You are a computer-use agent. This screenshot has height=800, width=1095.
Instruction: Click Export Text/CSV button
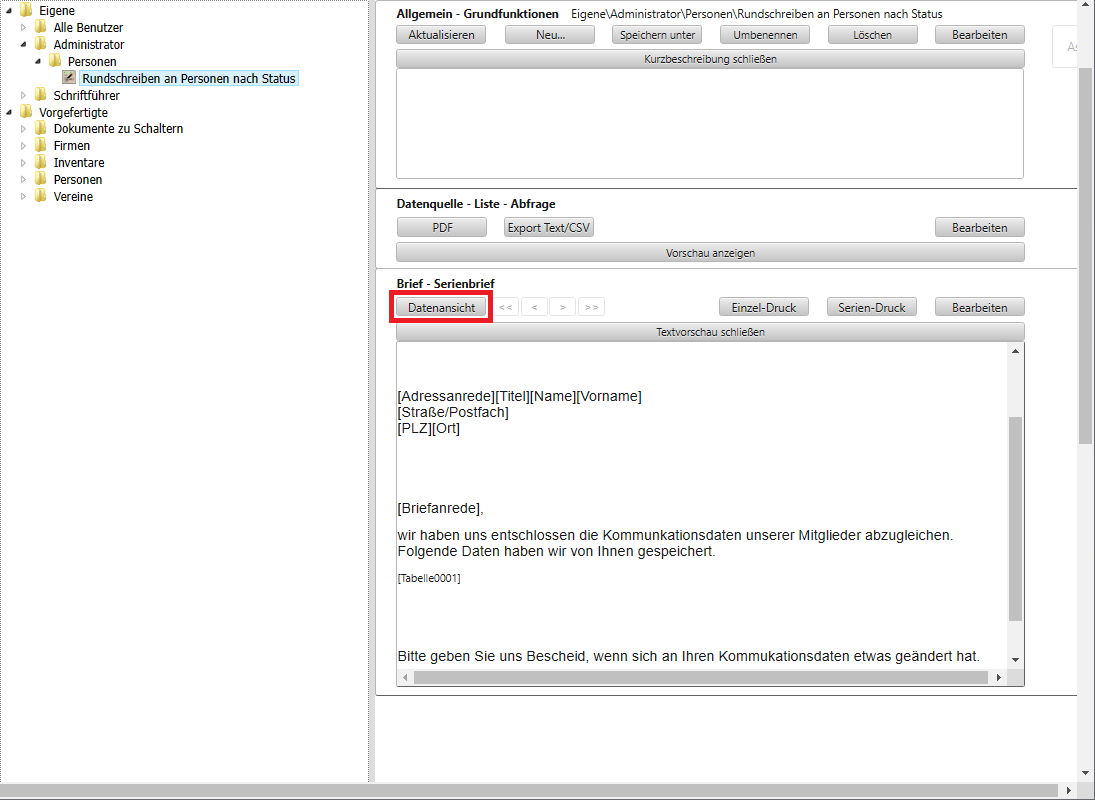pyautogui.click(x=549, y=228)
